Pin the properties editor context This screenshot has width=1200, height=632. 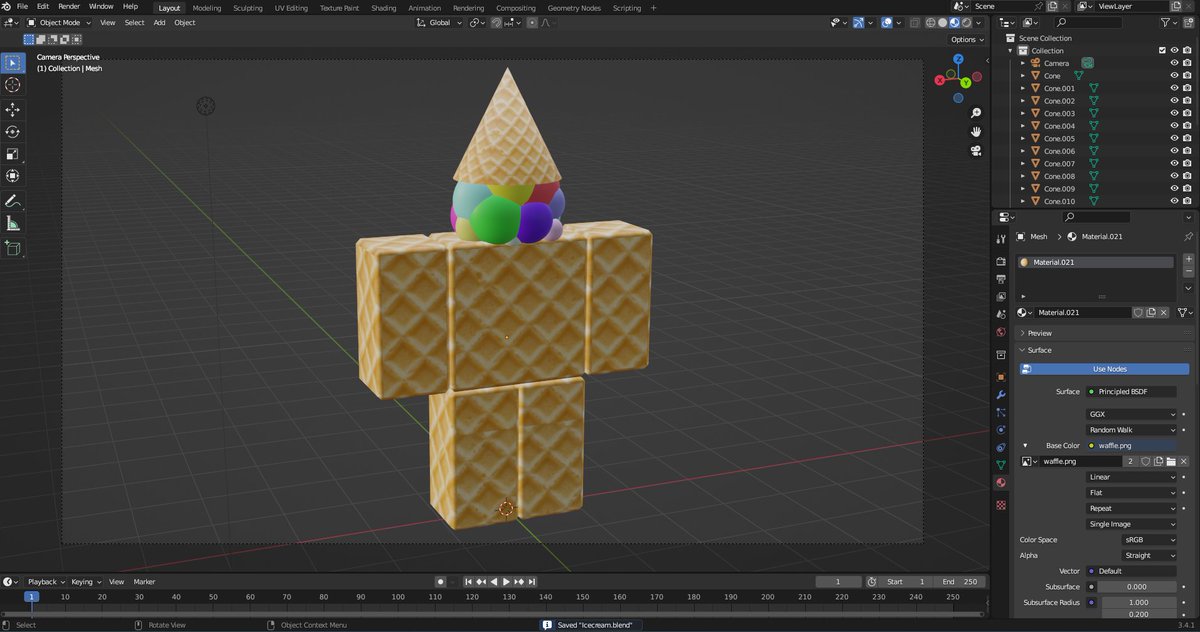pos(1187,237)
